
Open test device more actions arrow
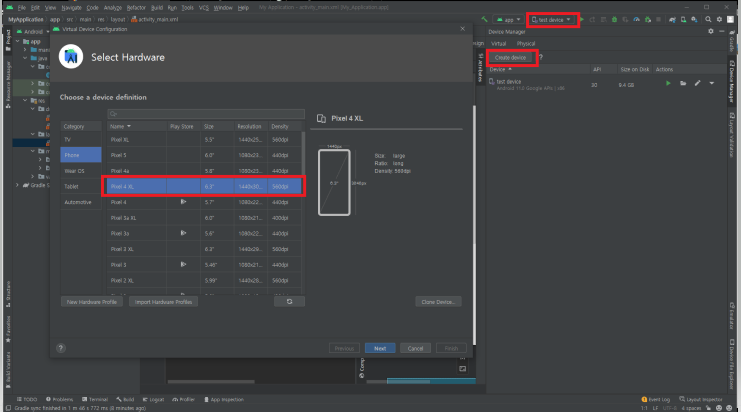click(x=712, y=83)
